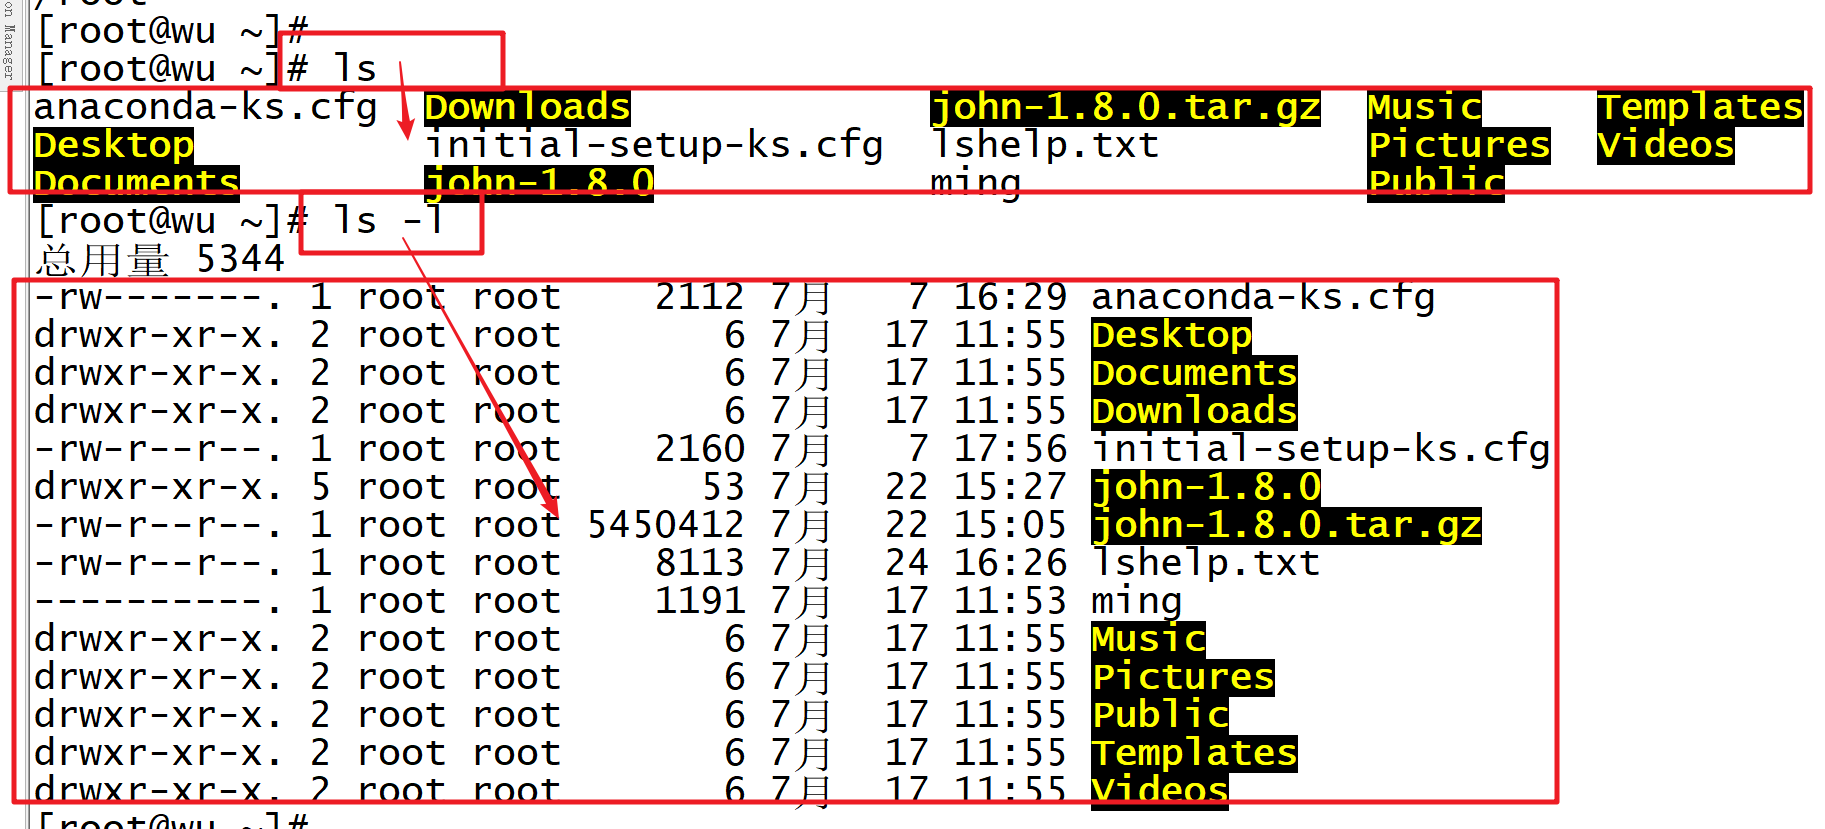Click 'anaconda-ks.cfg' in the plain ls output
Image resolution: width=1825 pixels, height=829 pixels.
click(x=206, y=107)
